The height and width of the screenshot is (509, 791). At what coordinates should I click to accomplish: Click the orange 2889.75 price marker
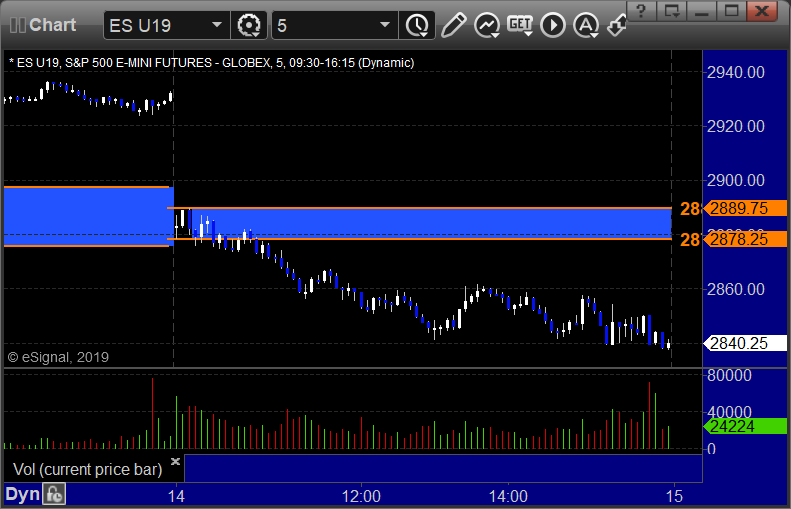(745, 208)
